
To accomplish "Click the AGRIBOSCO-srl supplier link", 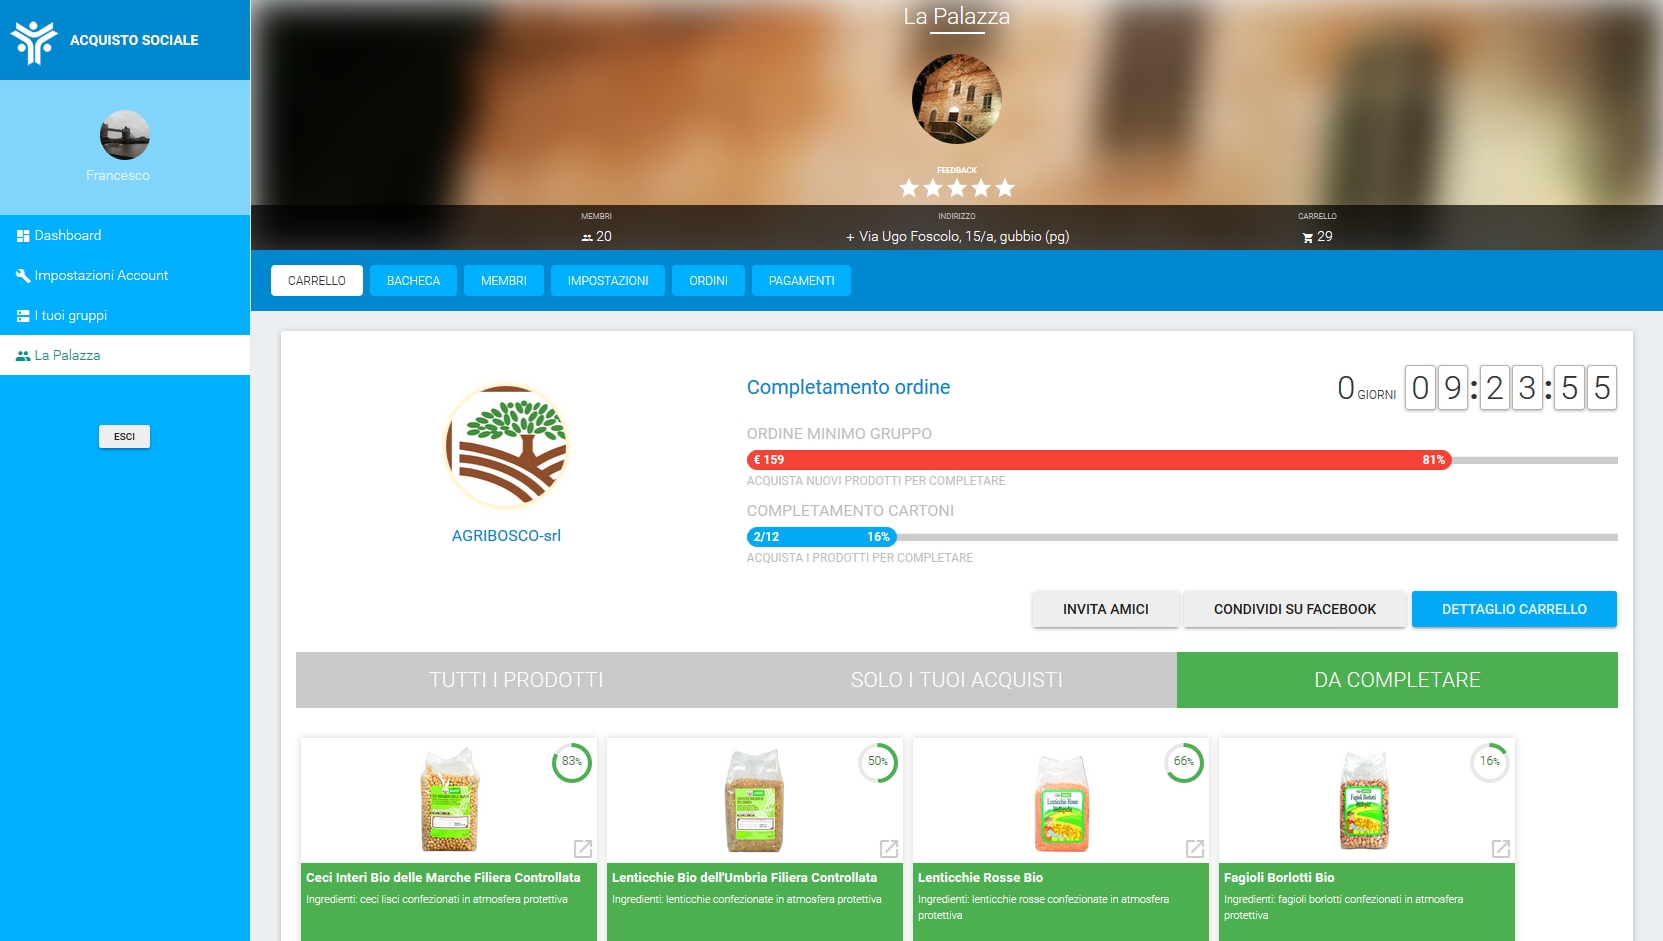I will coord(506,536).
